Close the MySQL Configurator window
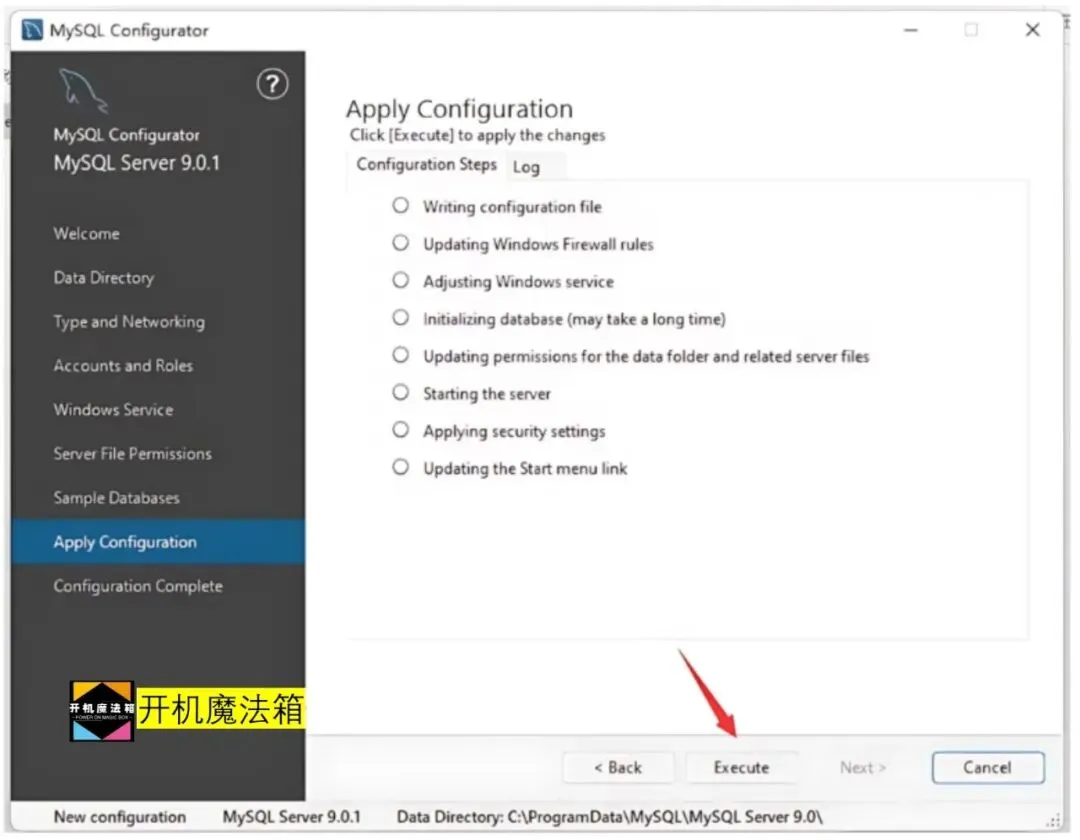Viewport: 1080px width, 840px height. 1032,30
